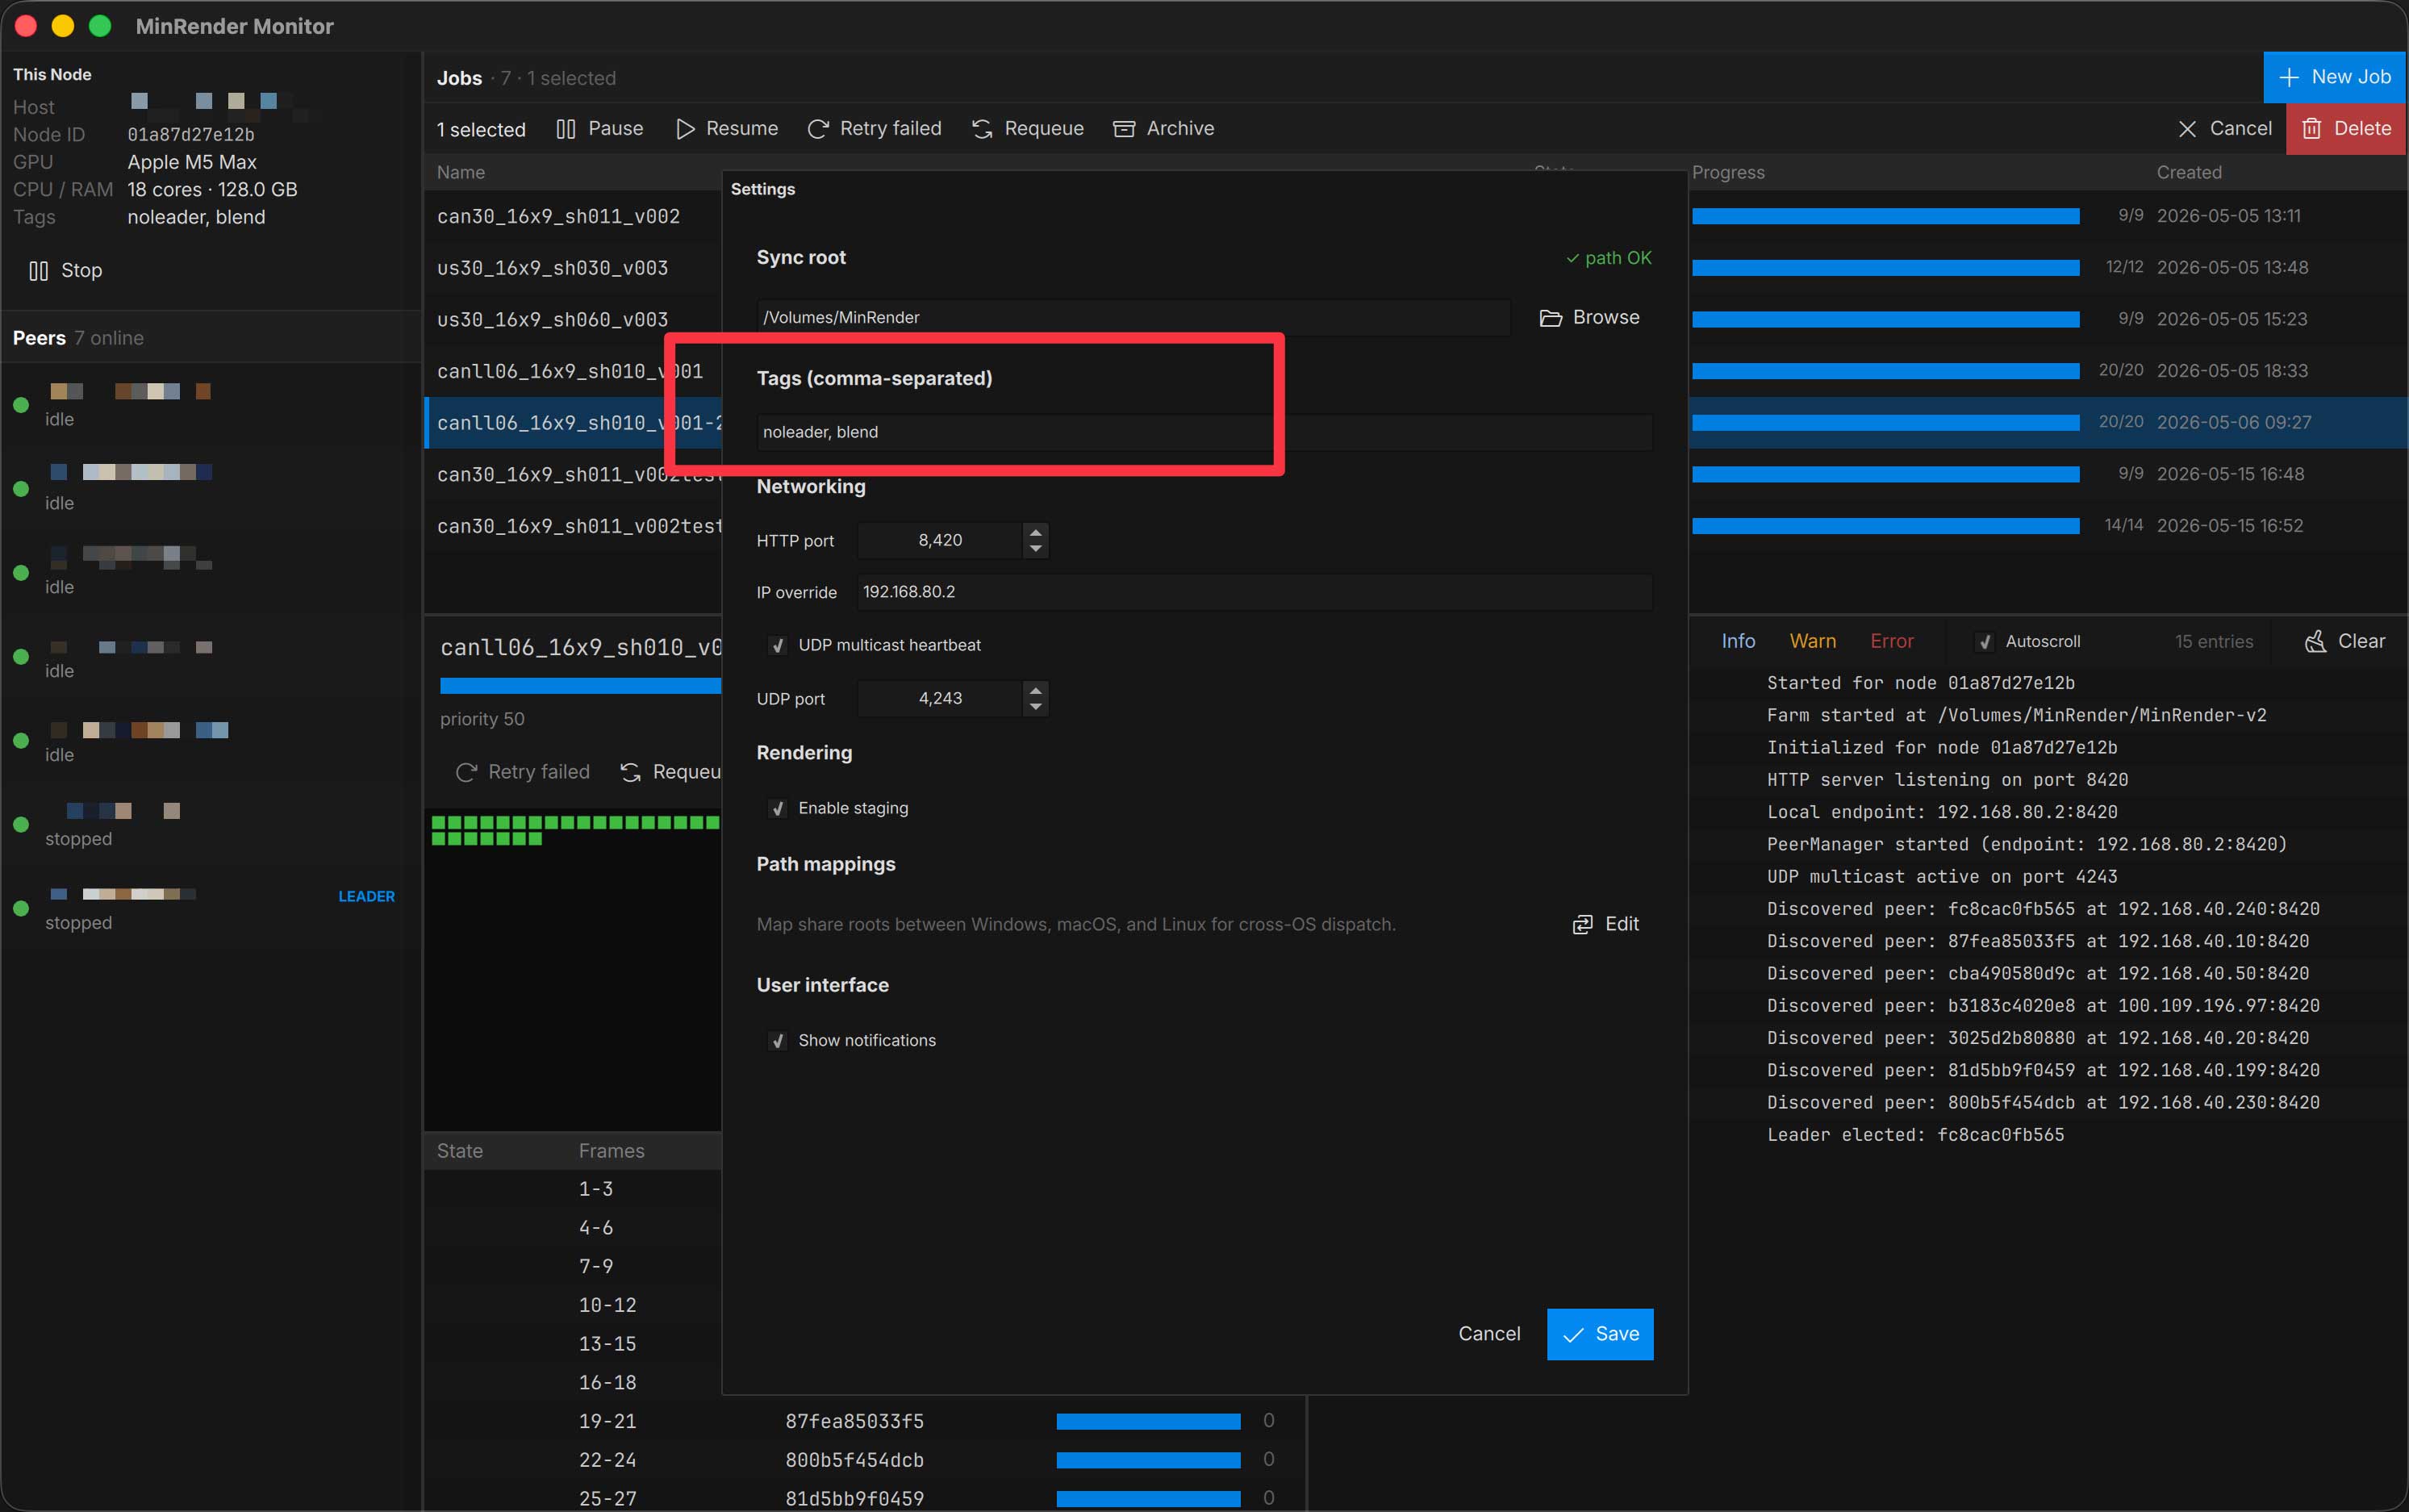Click the New Job label

click(2351, 77)
